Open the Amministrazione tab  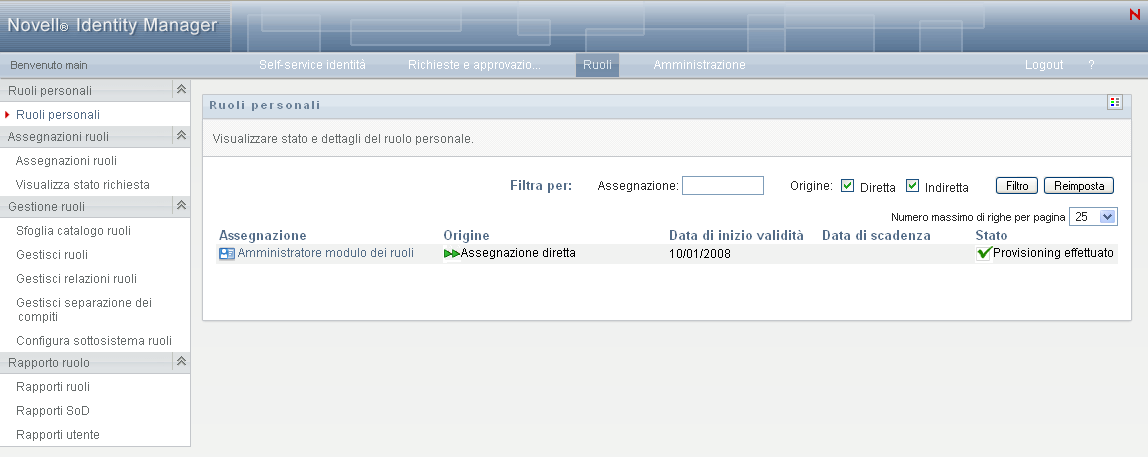coord(699,65)
